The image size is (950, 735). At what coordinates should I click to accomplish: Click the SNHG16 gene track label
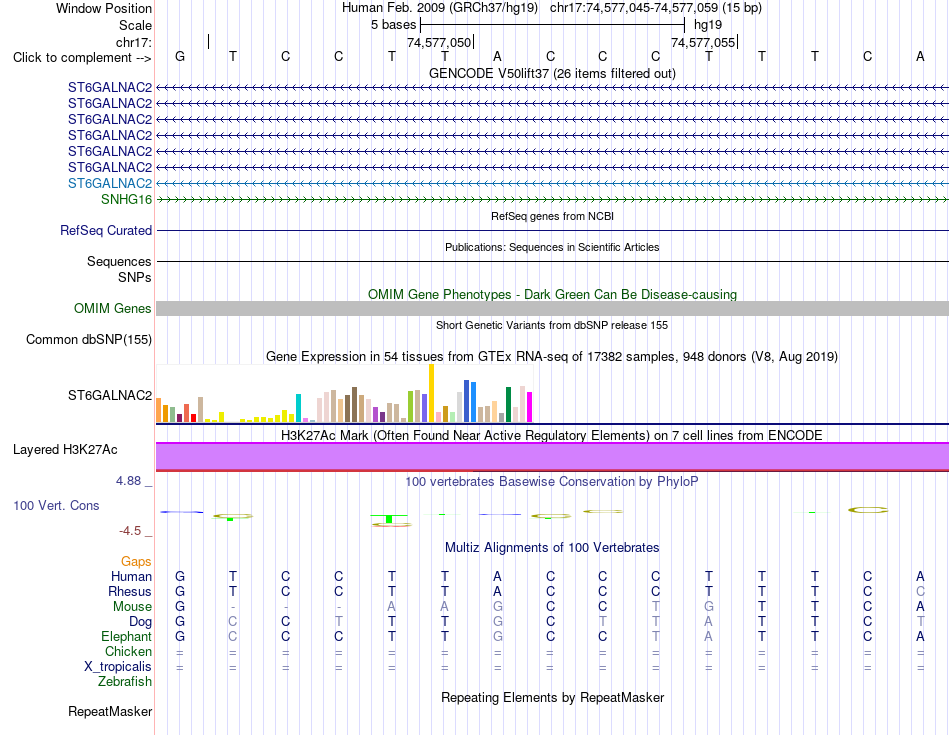tap(126, 199)
